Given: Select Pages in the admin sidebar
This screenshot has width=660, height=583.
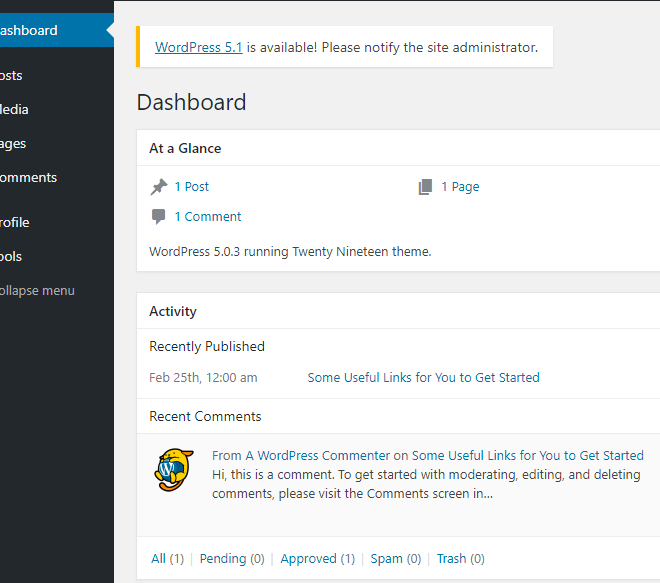Looking at the screenshot, I should [57, 144].
